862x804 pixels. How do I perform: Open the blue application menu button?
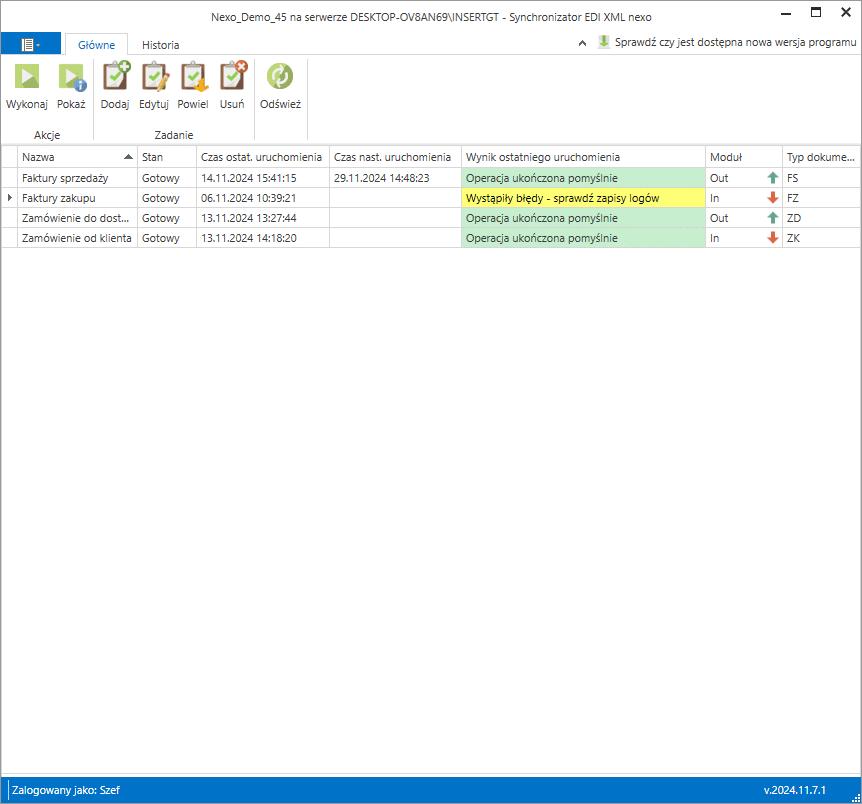tap(31, 44)
